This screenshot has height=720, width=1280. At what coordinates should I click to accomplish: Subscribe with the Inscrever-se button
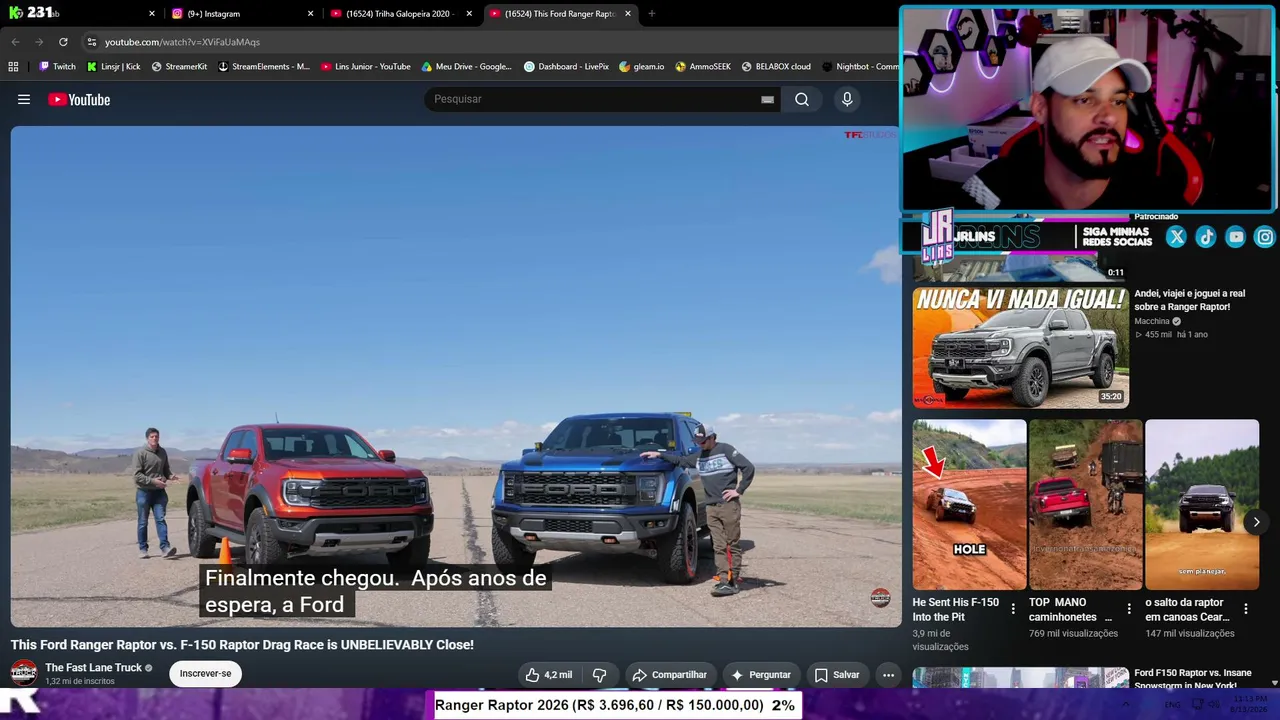pyautogui.click(x=205, y=674)
